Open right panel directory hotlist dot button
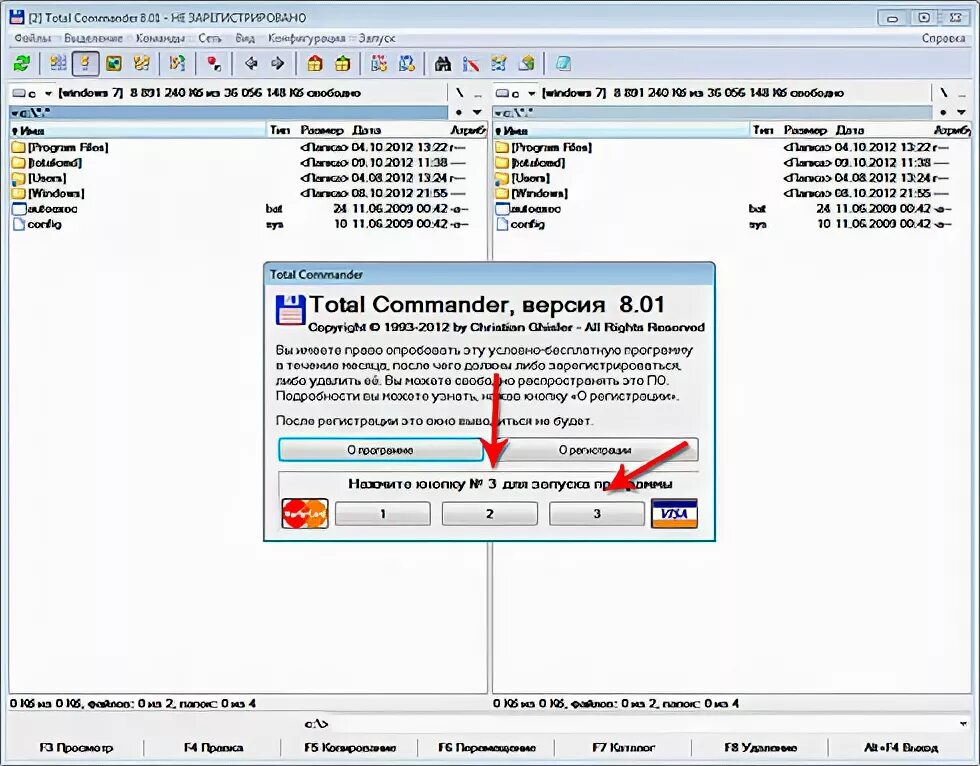 943,112
